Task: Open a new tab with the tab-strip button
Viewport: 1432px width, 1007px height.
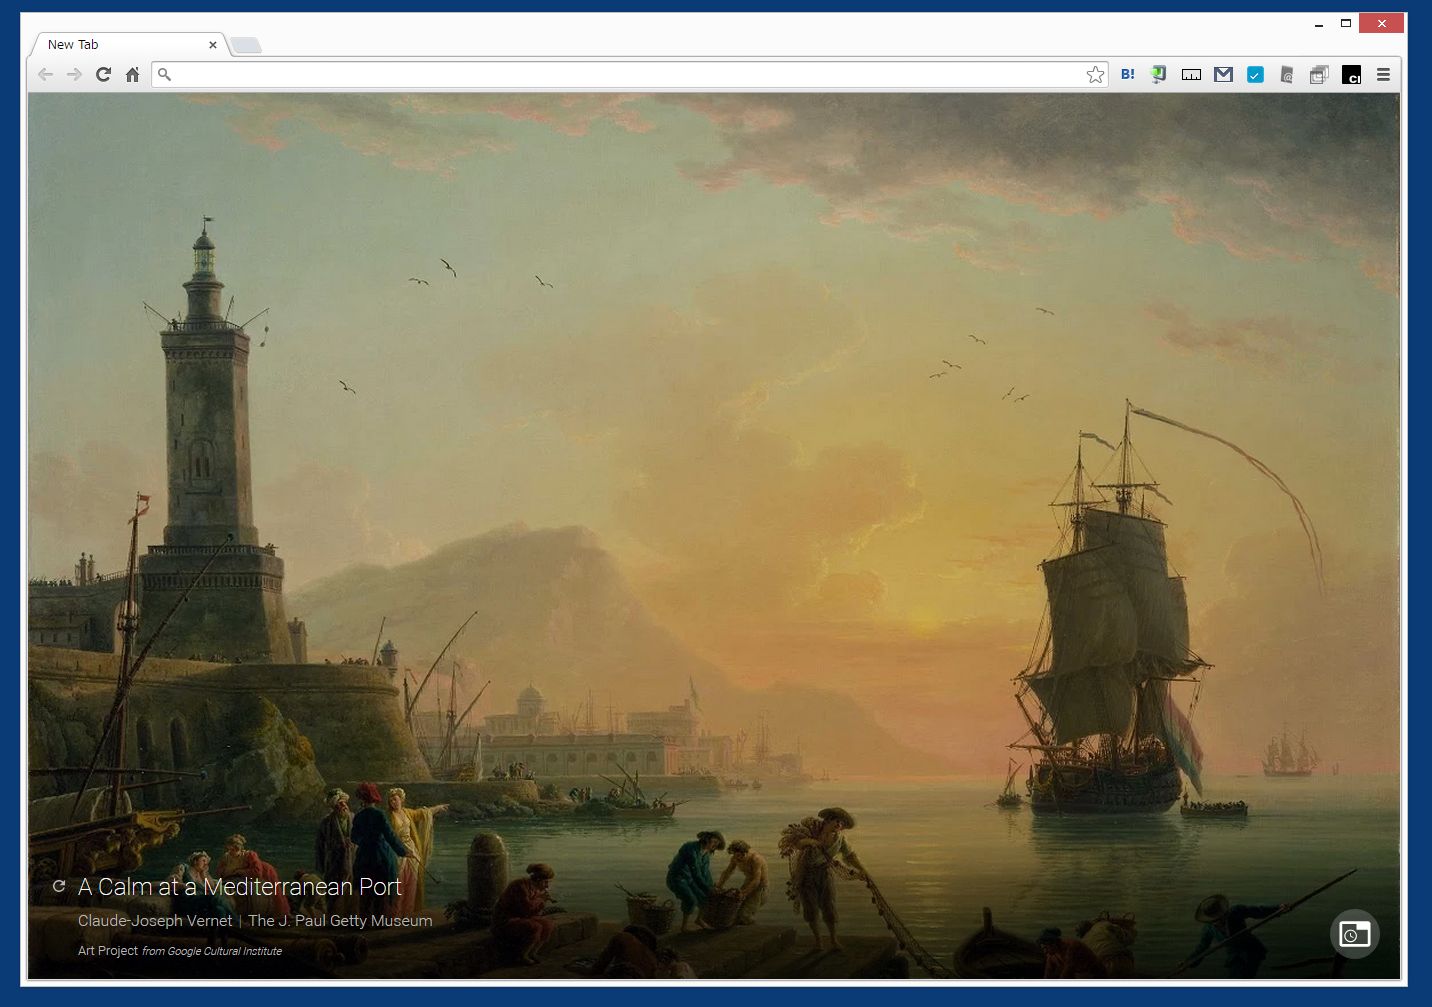Action: click(246, 45)
